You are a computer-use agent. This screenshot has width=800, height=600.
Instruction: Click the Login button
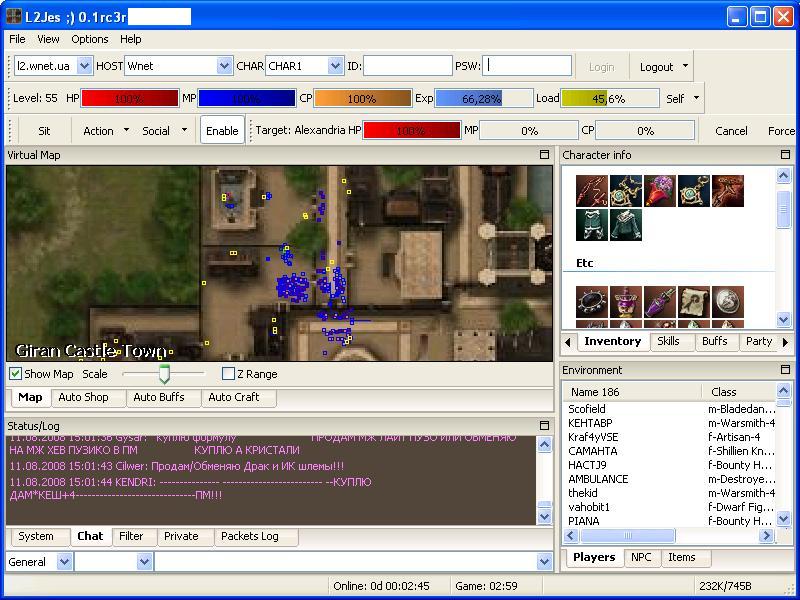602,67
